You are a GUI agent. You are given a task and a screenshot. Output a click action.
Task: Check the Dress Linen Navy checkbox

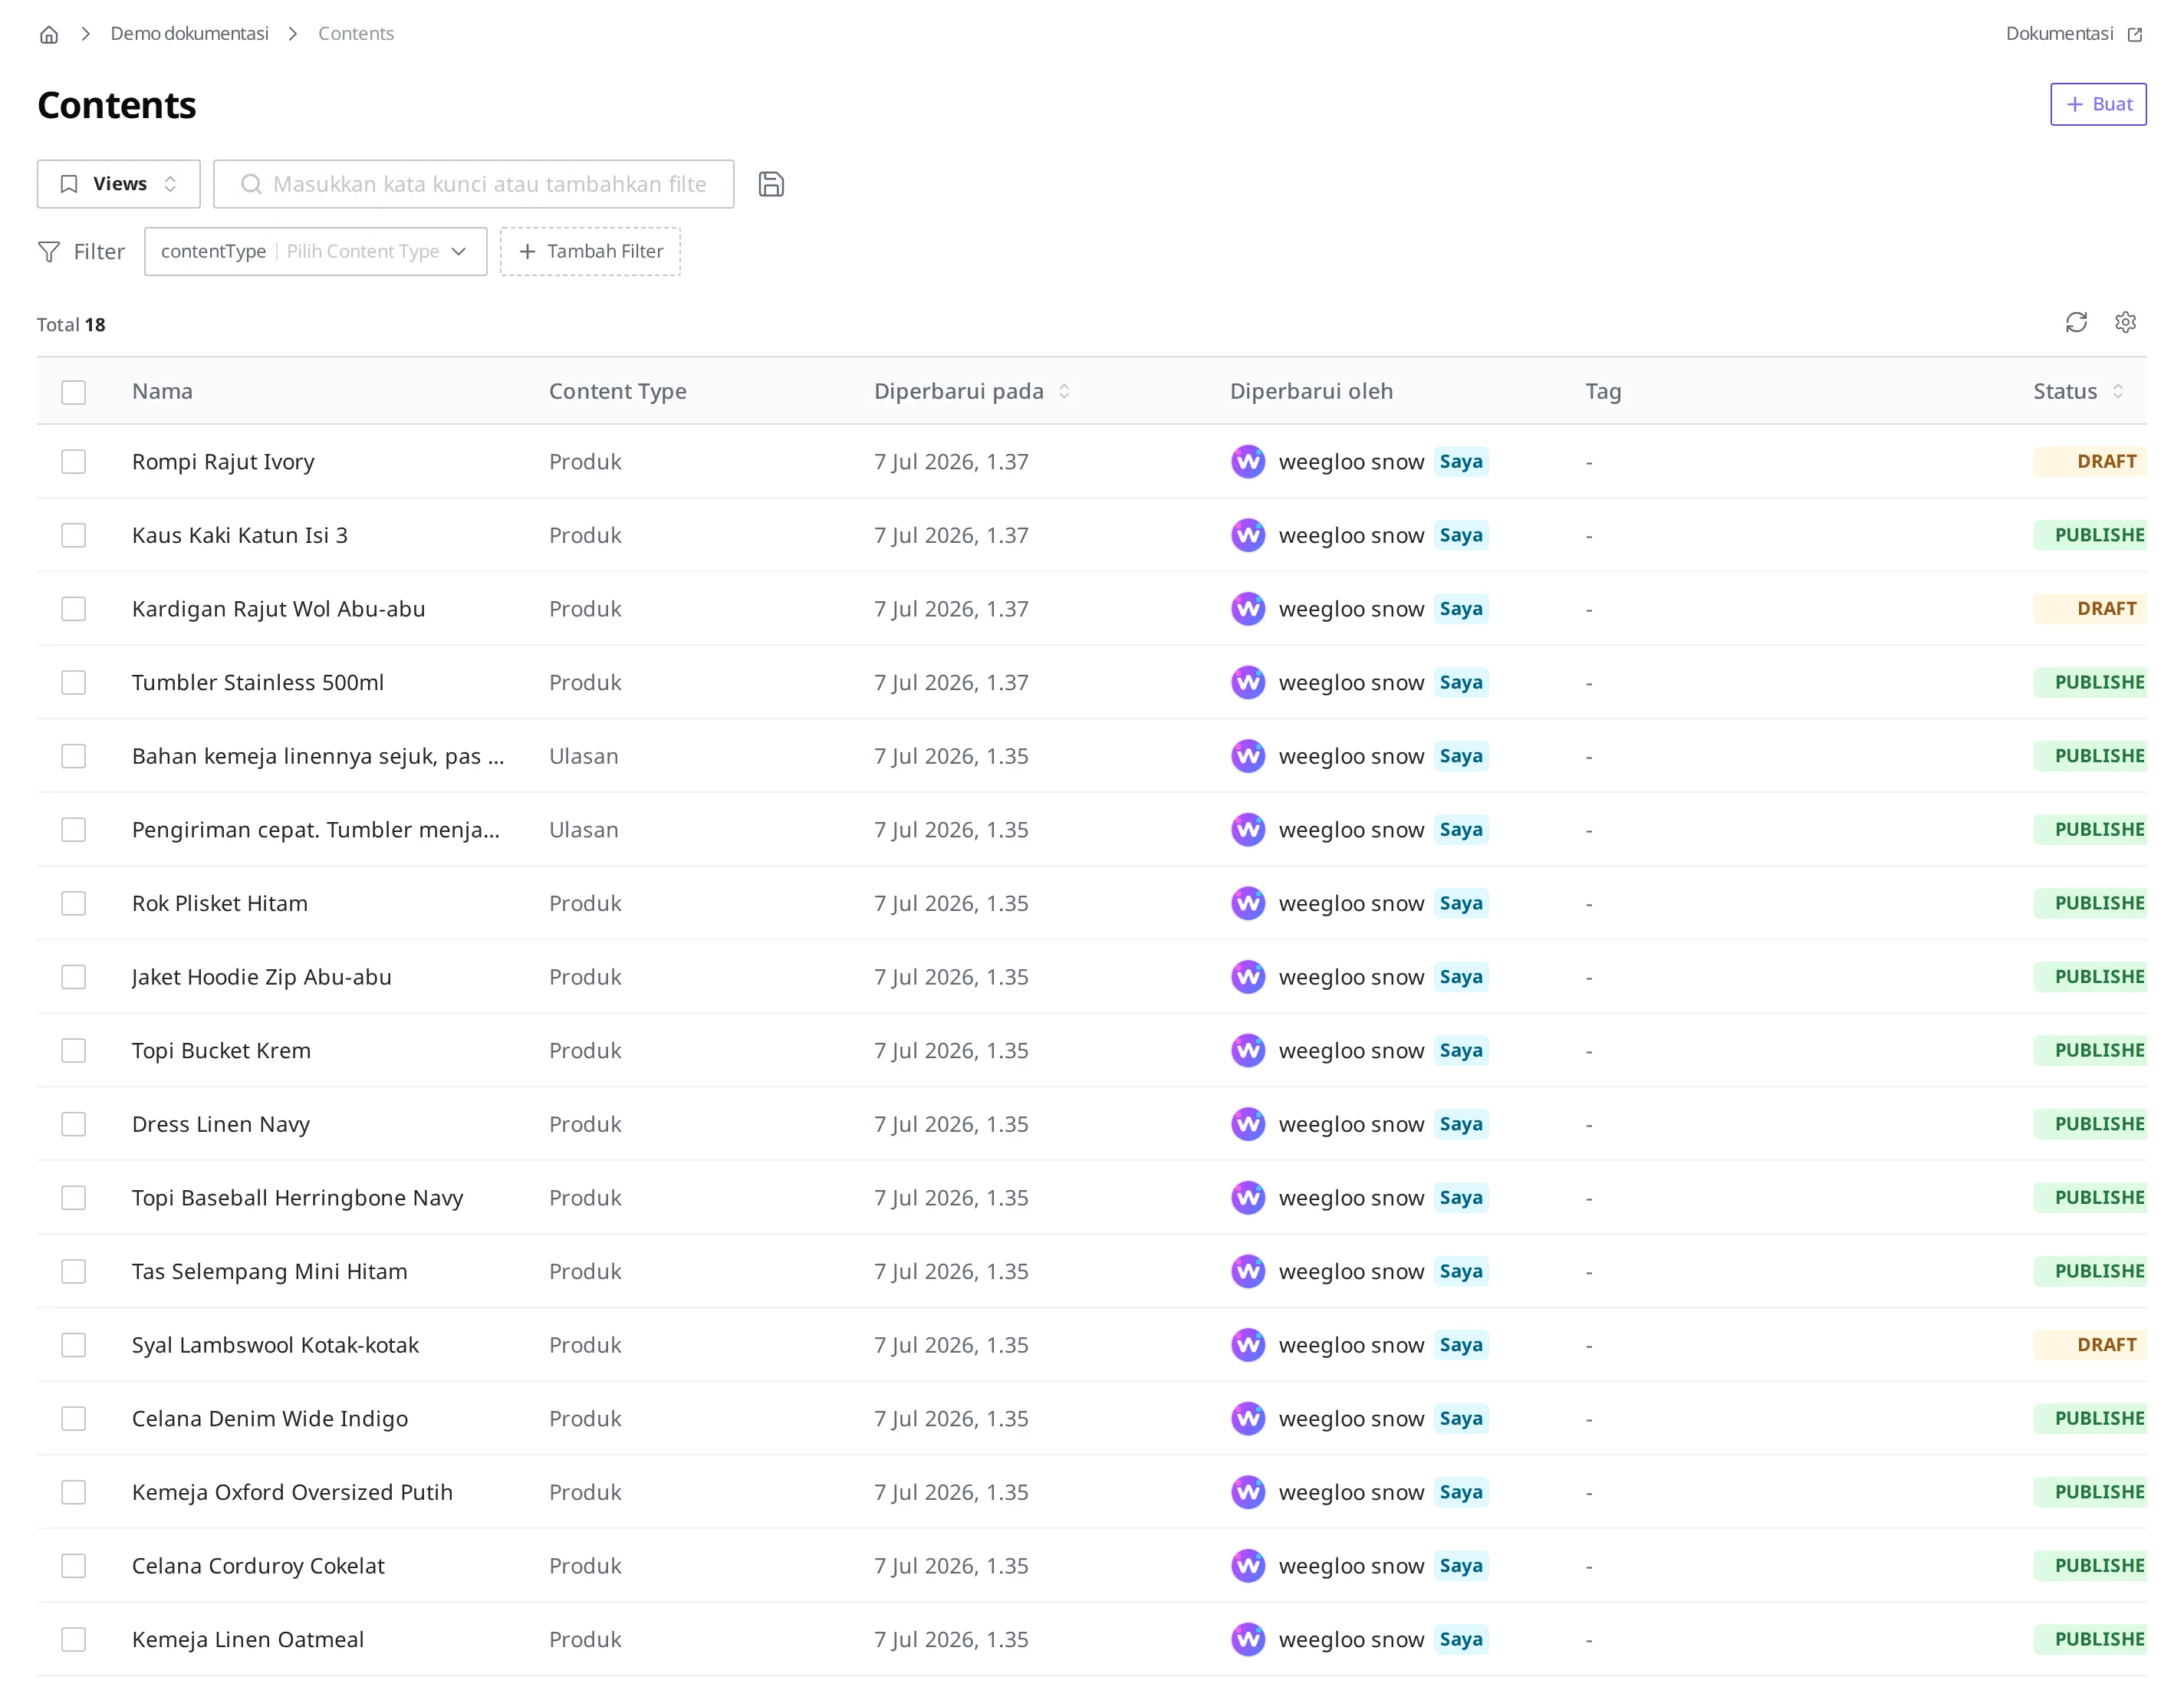coord(73,1125)
